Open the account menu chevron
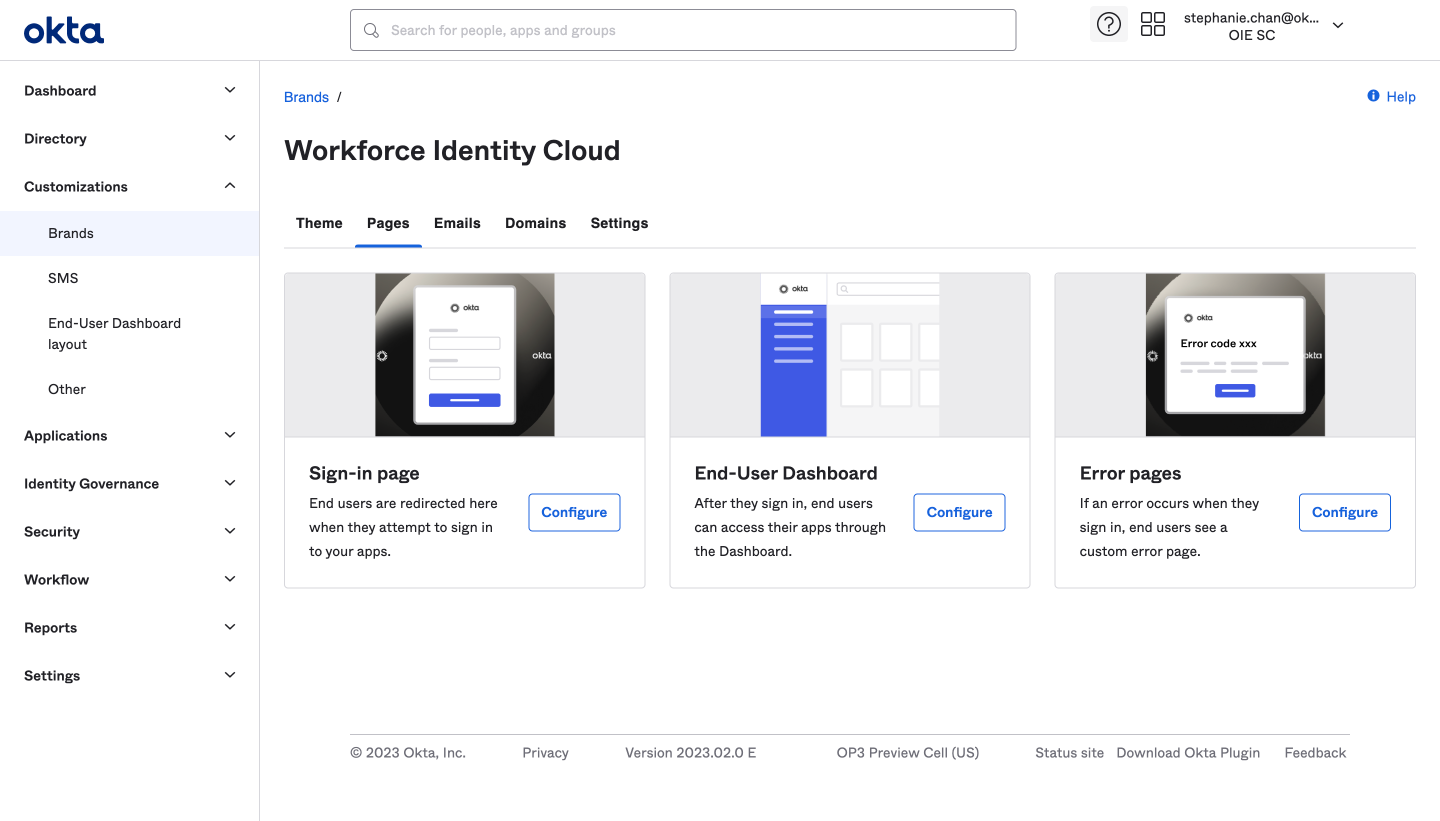1440x821 pixels. pos(1338,26)
